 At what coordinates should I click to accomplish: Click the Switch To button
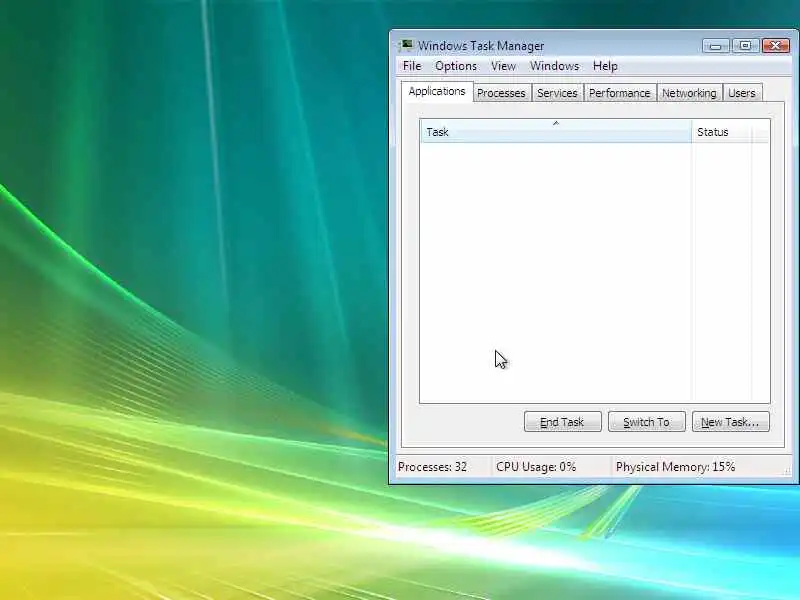tap(646, 422)
